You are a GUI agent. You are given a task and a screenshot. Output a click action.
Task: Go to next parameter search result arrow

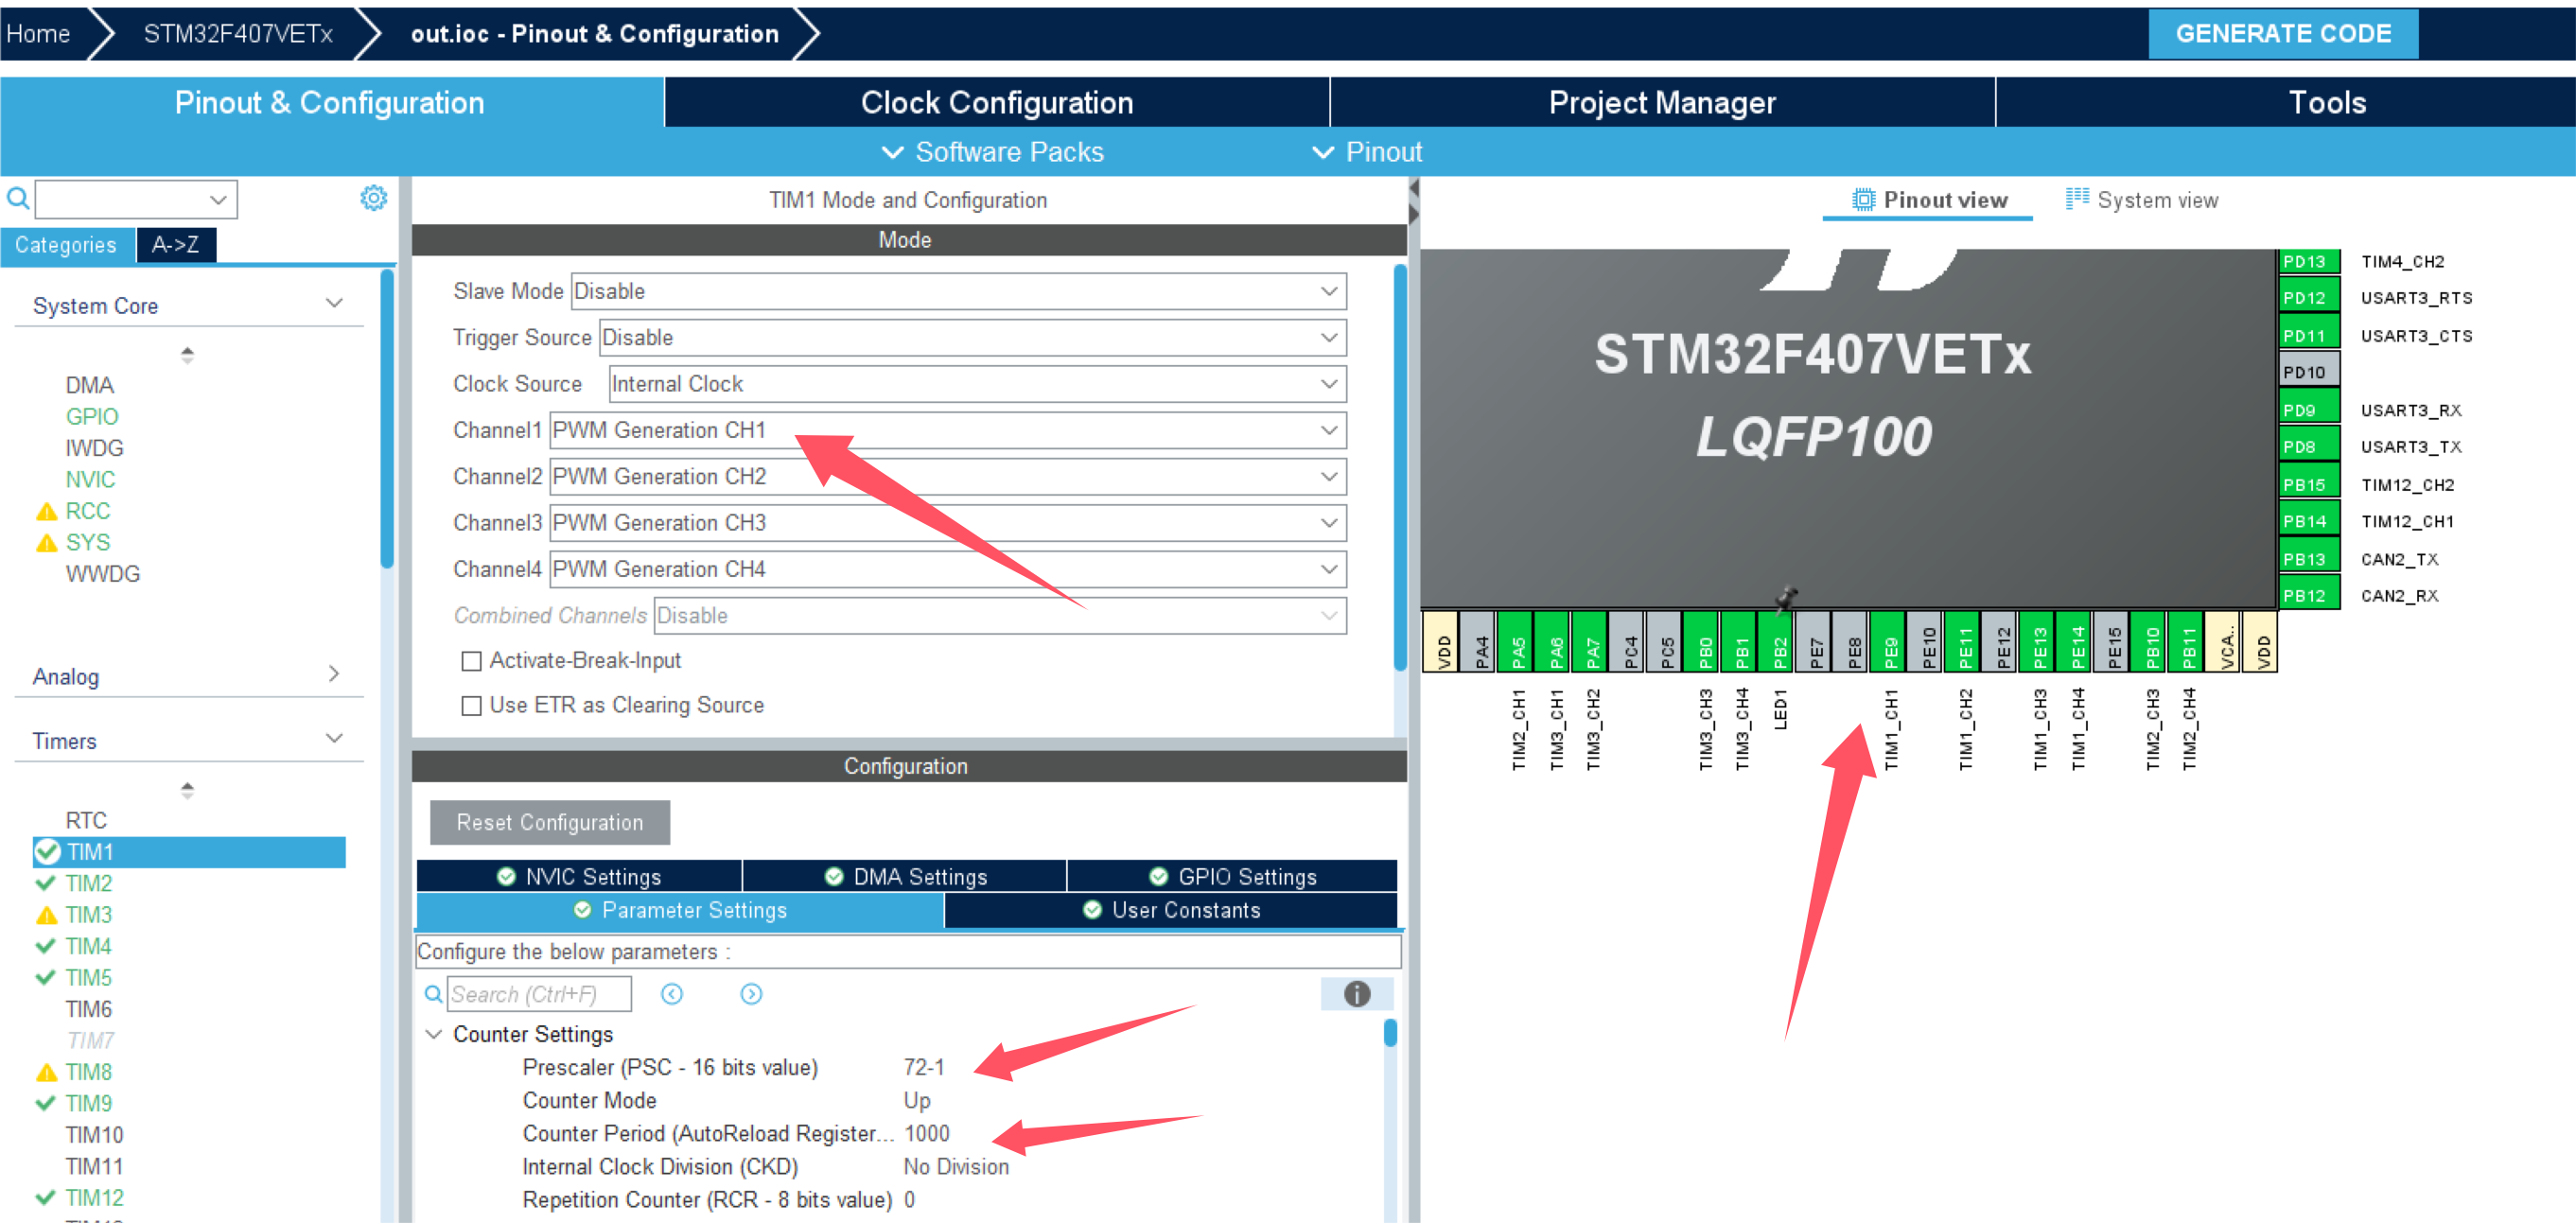751,994
